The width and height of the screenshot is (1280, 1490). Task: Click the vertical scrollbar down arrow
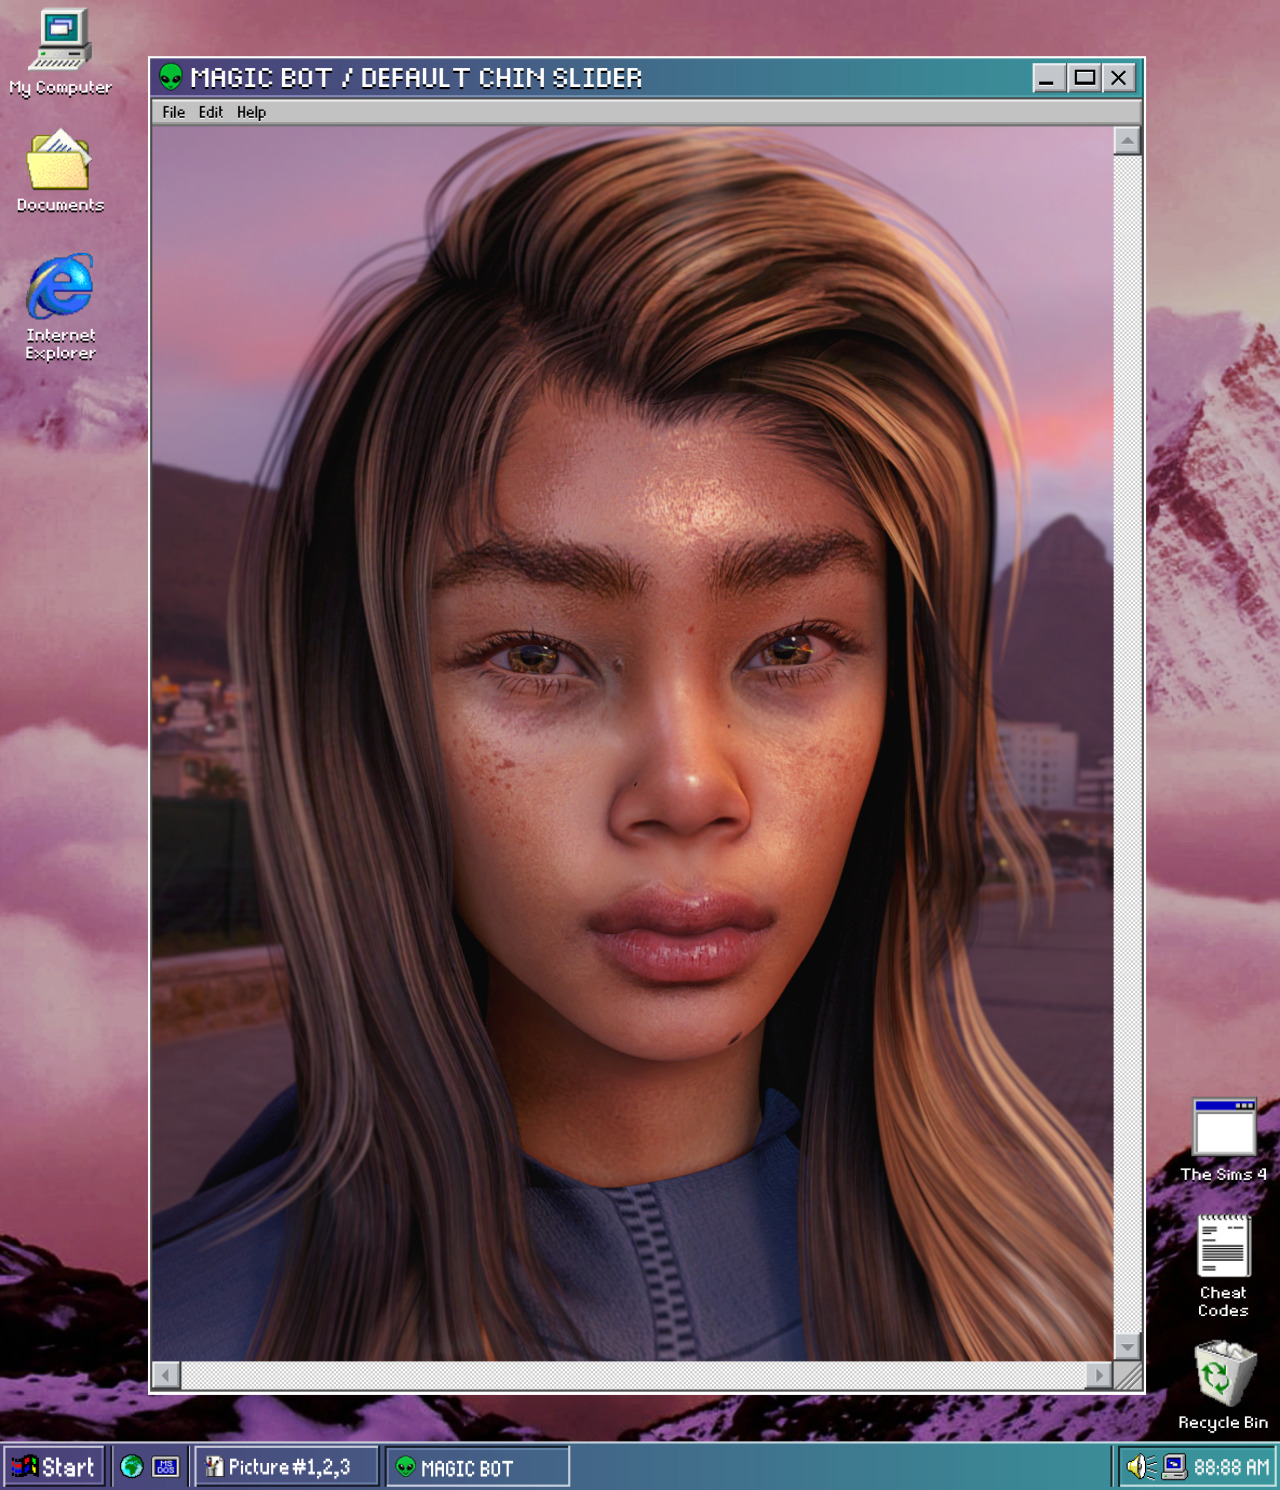pyautogui.click(x=1127, y=1347)
